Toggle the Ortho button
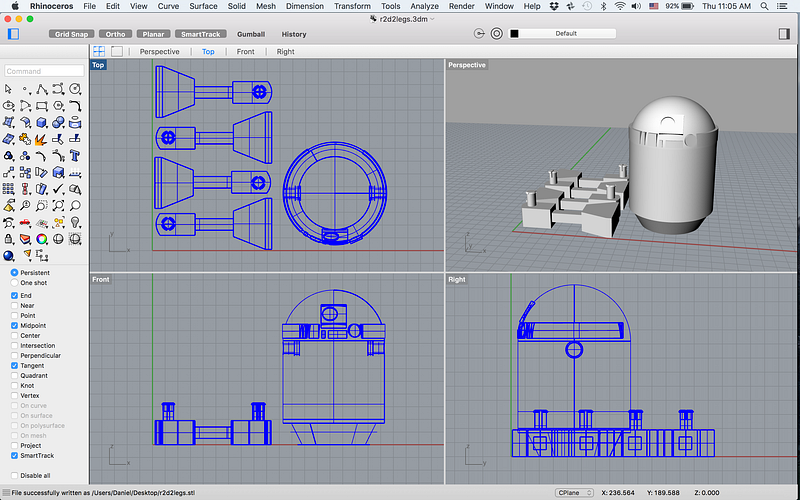The image size is (800, 500). coord(115,34)
